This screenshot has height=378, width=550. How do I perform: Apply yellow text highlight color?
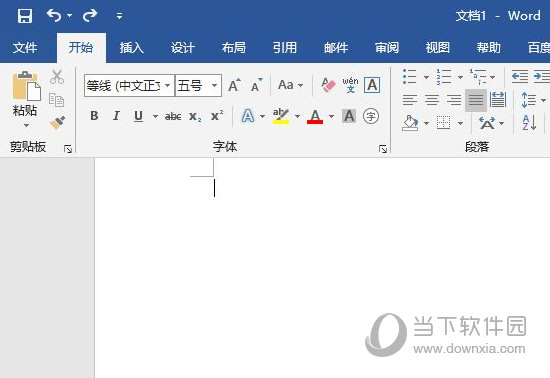click(x=281, y=116)
